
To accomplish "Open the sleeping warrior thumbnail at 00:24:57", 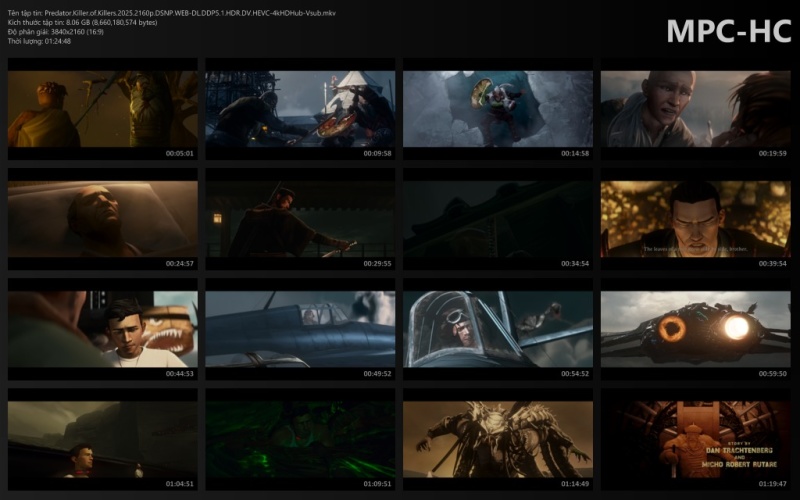I will coord(103,219).
